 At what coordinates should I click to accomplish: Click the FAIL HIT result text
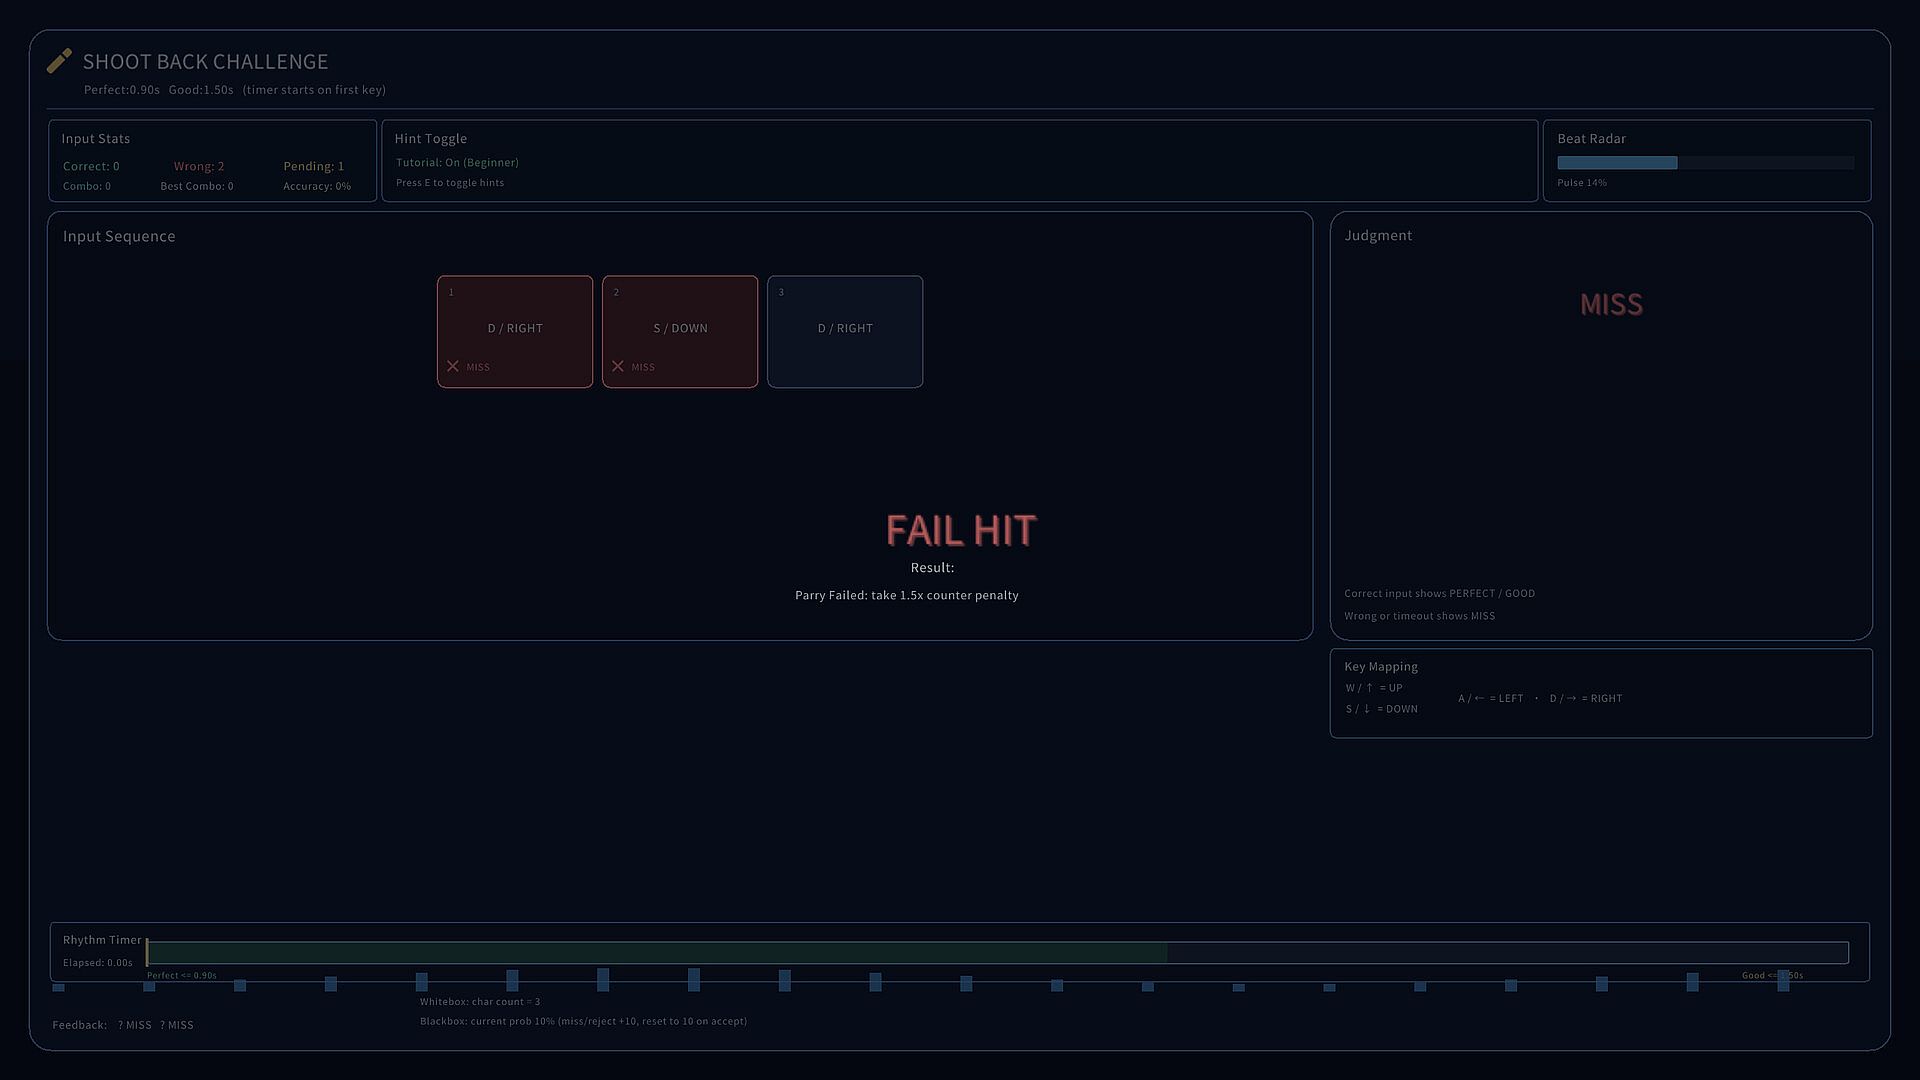[961, 531]
